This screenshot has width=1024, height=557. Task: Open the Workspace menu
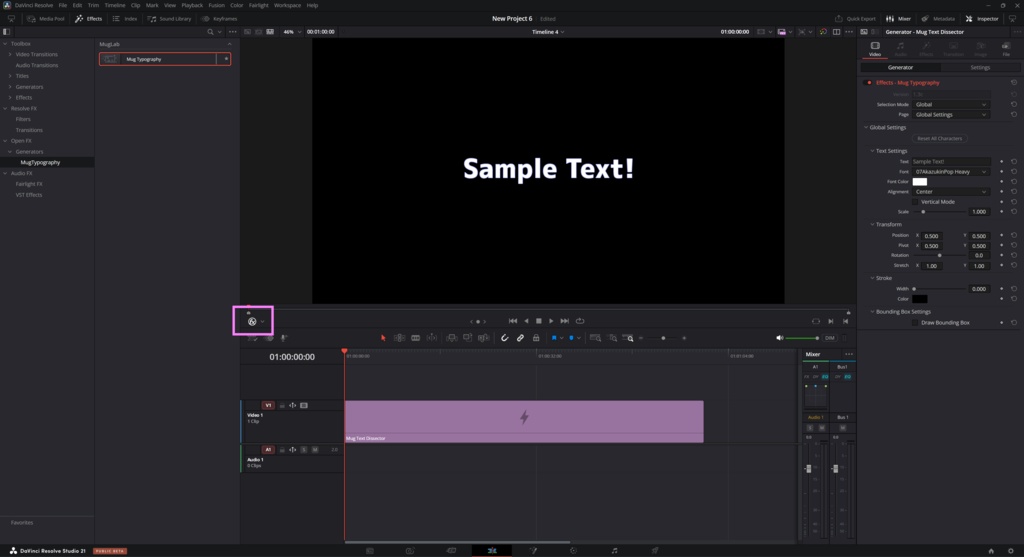pos(287,5)
